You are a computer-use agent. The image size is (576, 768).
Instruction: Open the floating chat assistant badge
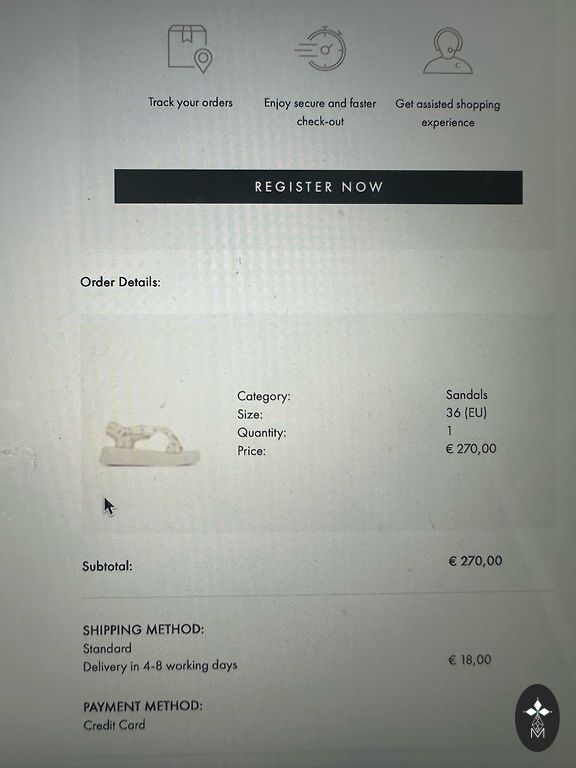(537, 718)
